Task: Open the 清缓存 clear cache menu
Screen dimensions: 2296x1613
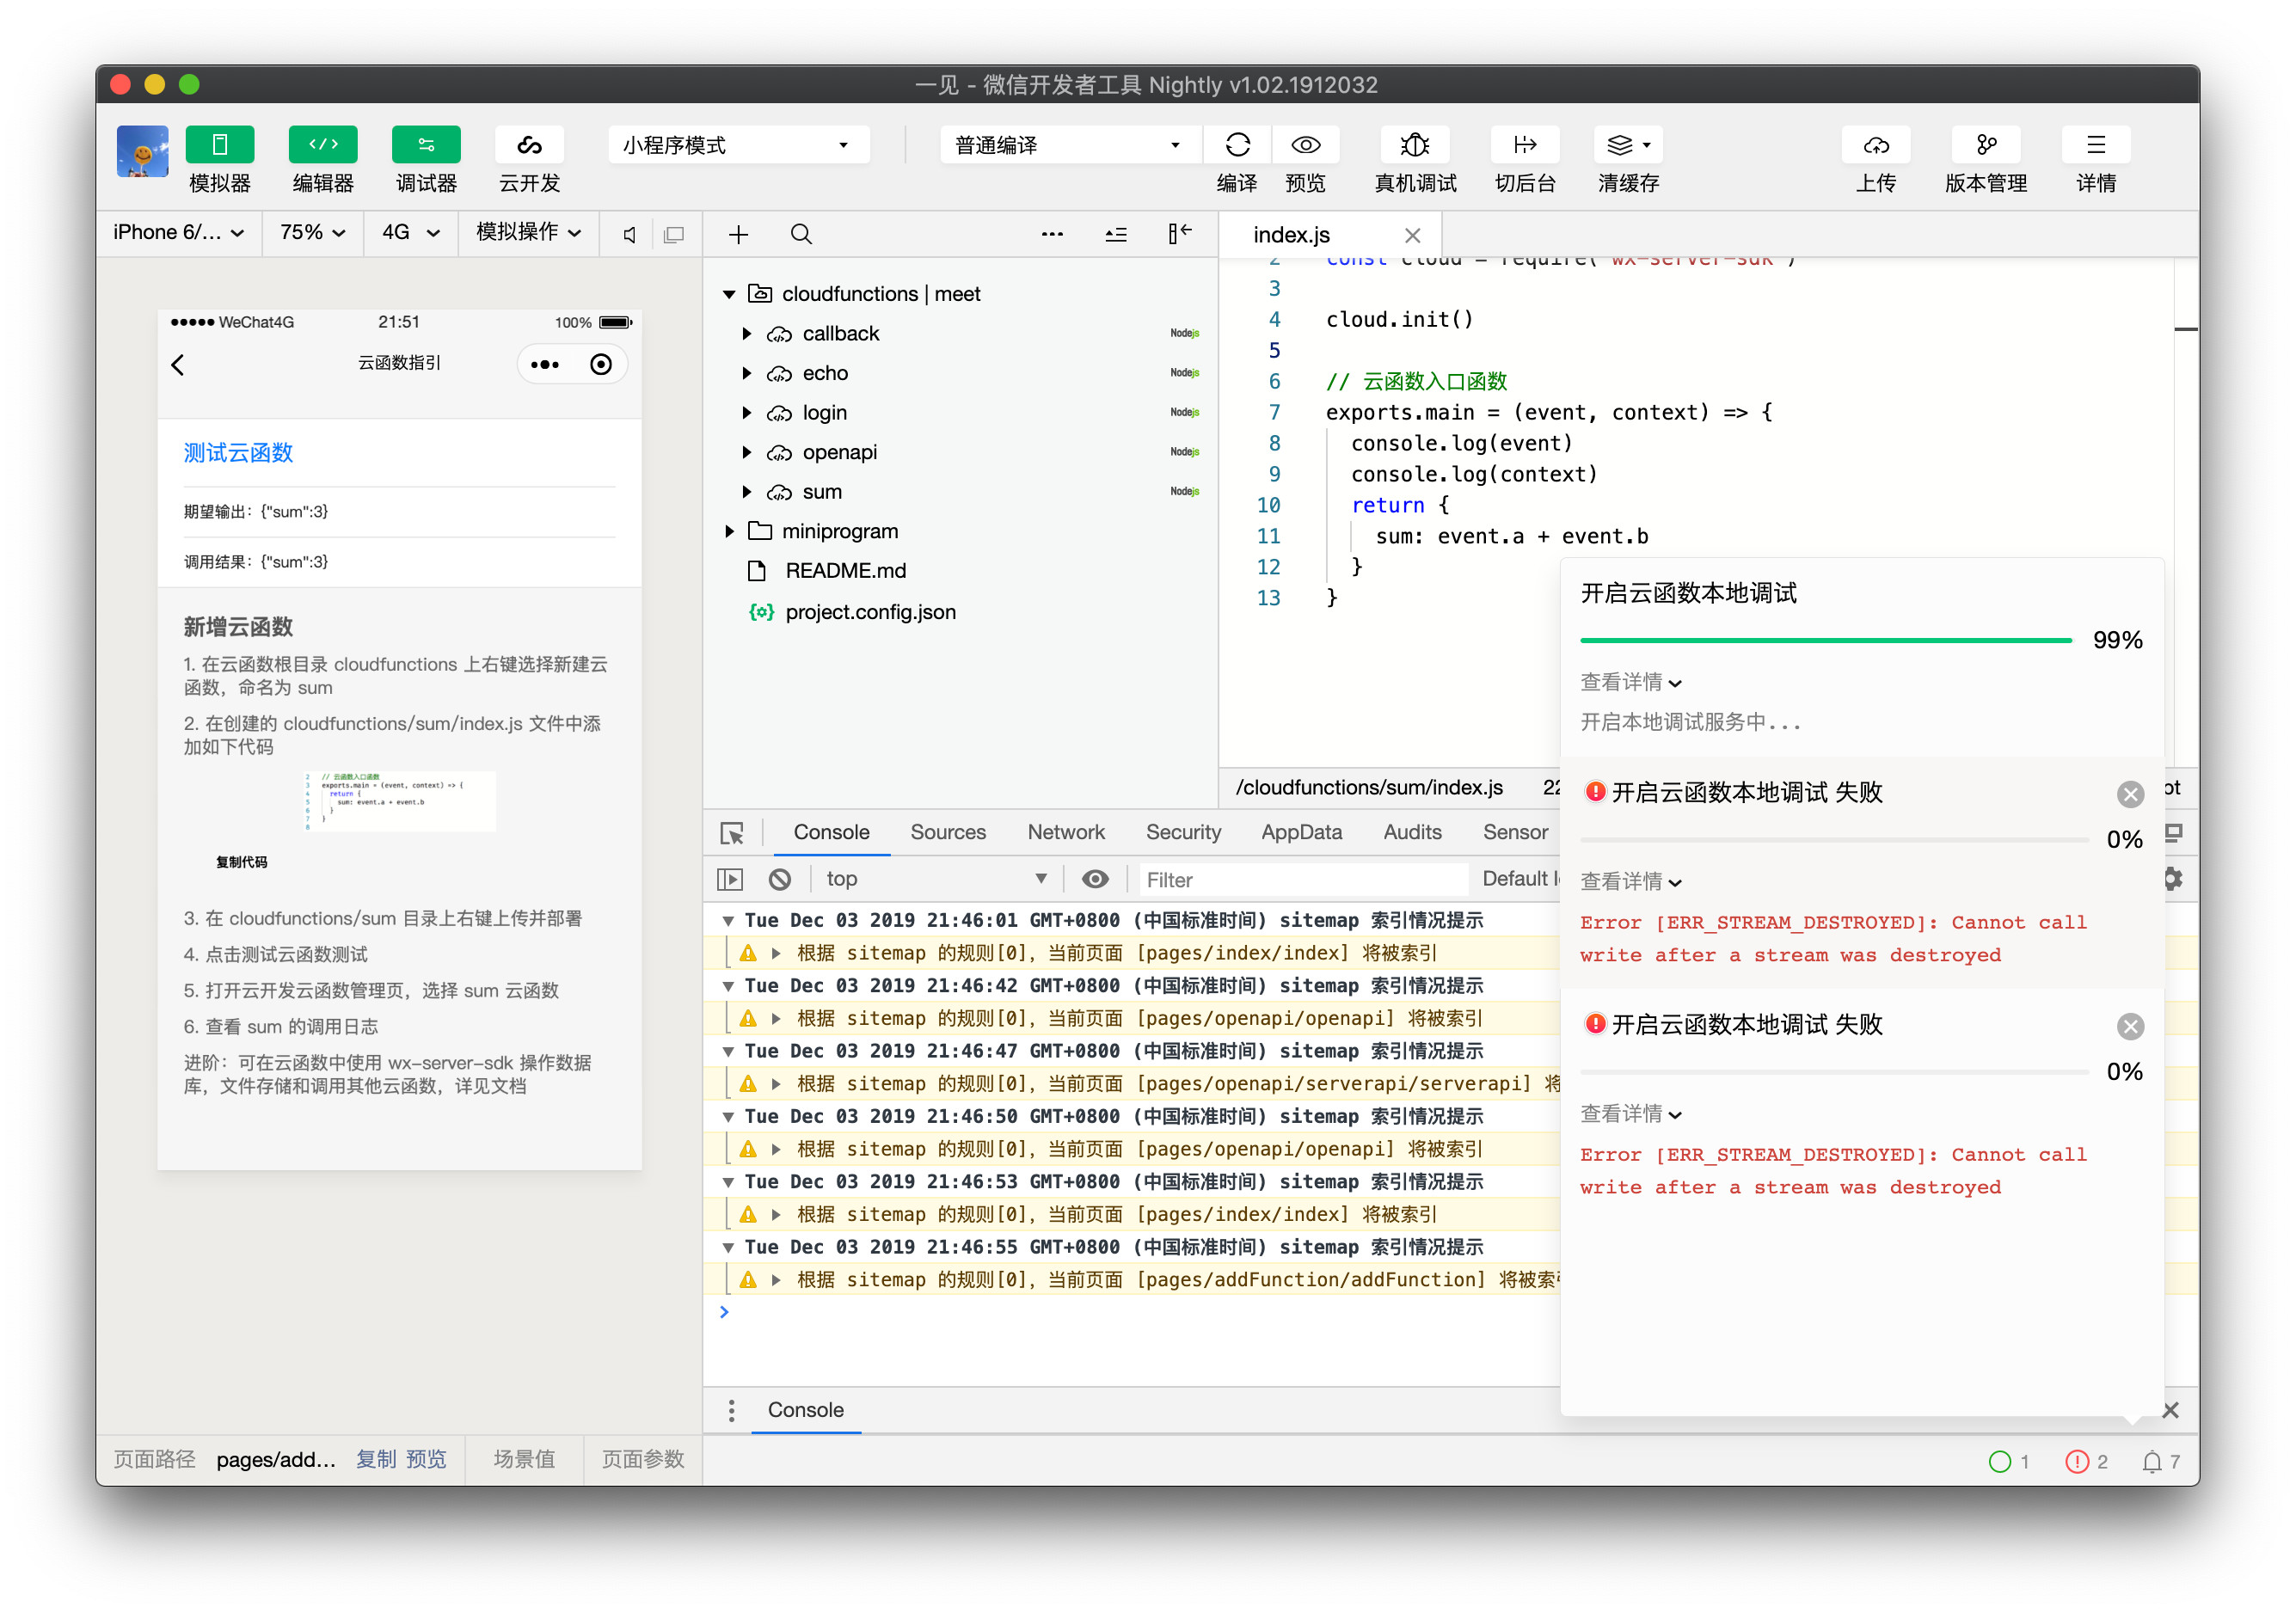Action: [x=1628, y=145]
